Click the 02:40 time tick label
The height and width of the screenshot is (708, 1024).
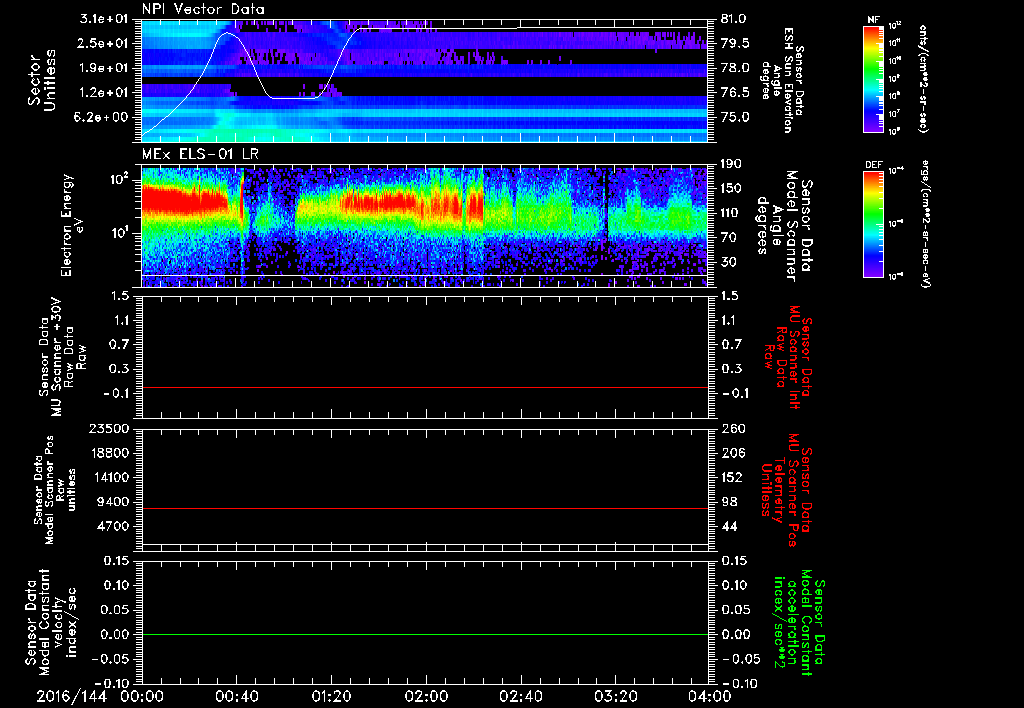[x=520, y=696]
